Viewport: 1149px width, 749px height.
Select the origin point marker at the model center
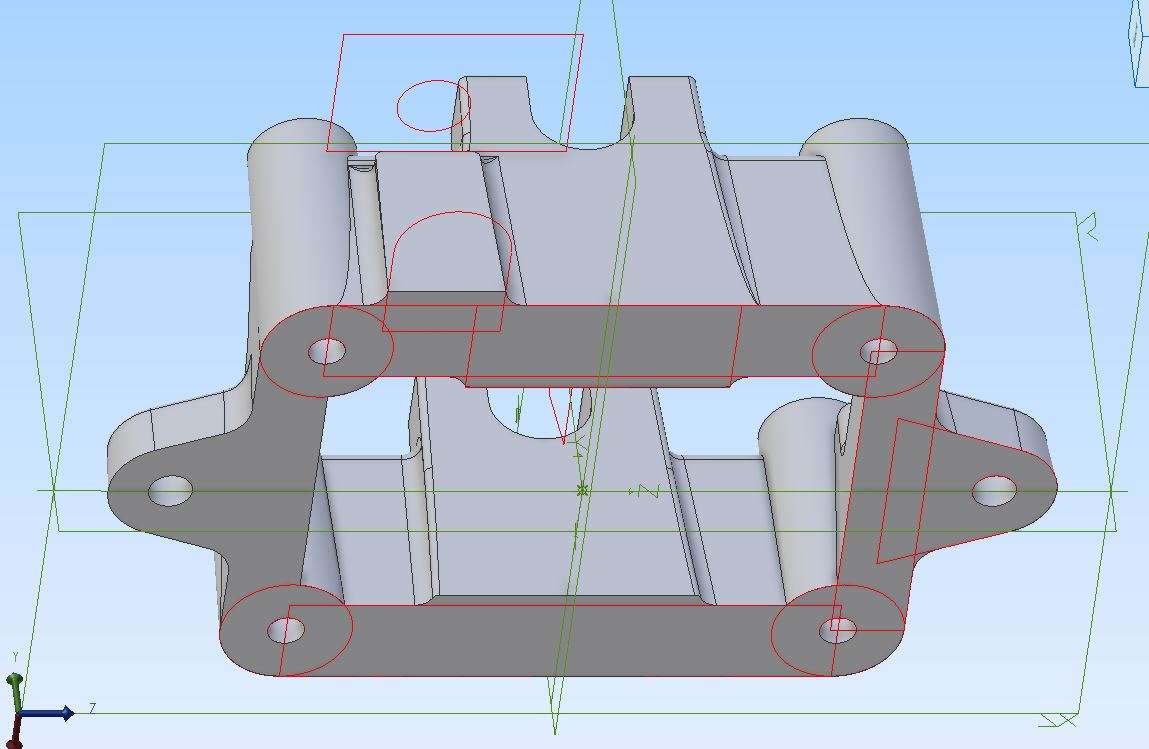click(x=582, y=490)
